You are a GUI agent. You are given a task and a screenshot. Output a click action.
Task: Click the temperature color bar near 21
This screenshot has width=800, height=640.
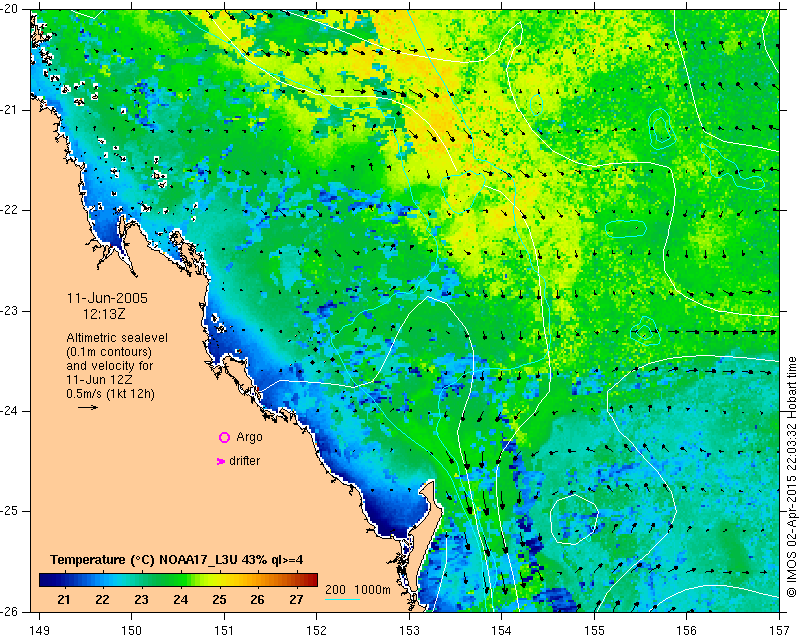[64, 579]
